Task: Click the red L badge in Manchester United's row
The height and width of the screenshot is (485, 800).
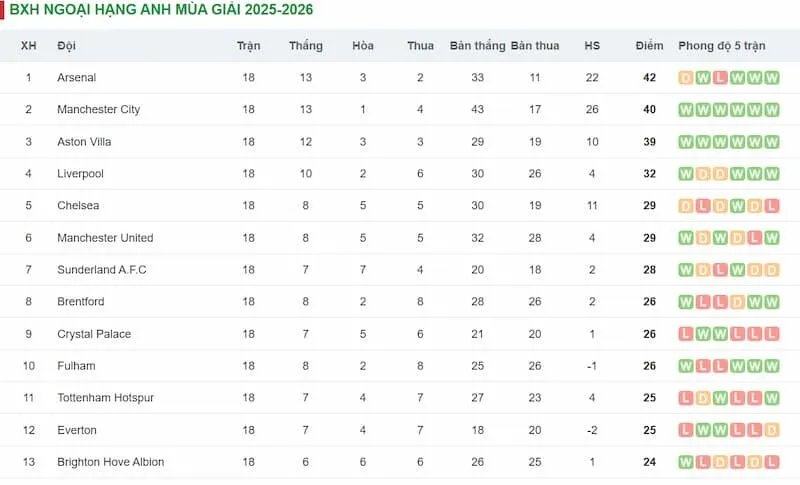Action: click(754, 238)
